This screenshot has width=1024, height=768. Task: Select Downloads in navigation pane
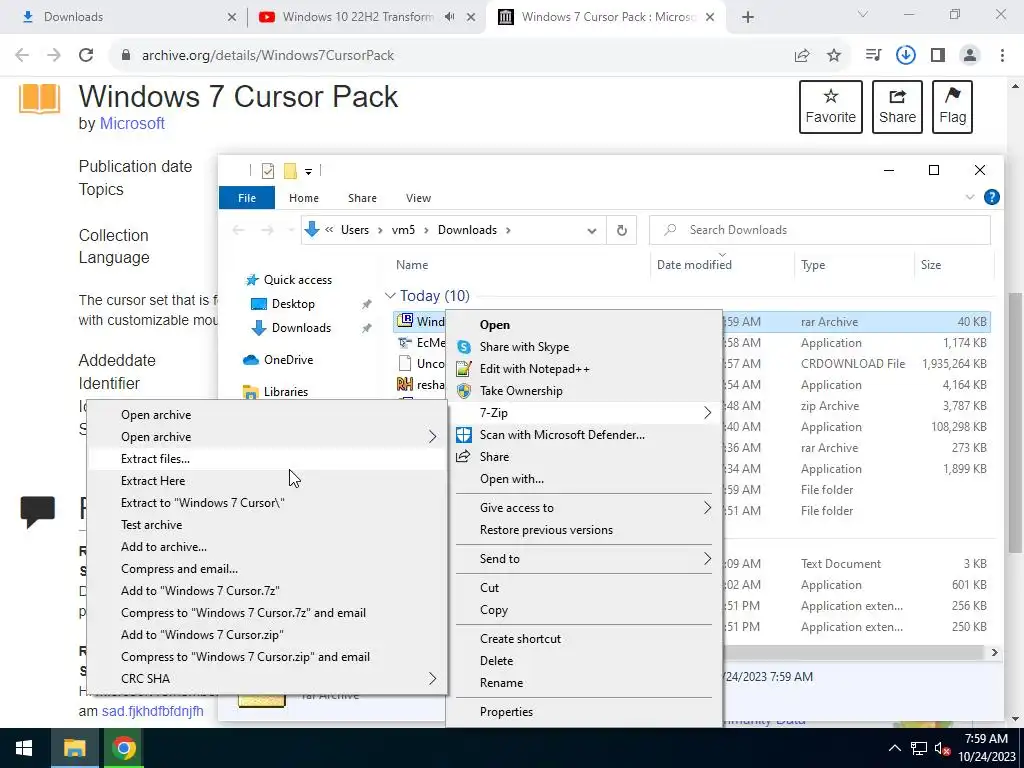pyautogui.click(x=301, y=328)
